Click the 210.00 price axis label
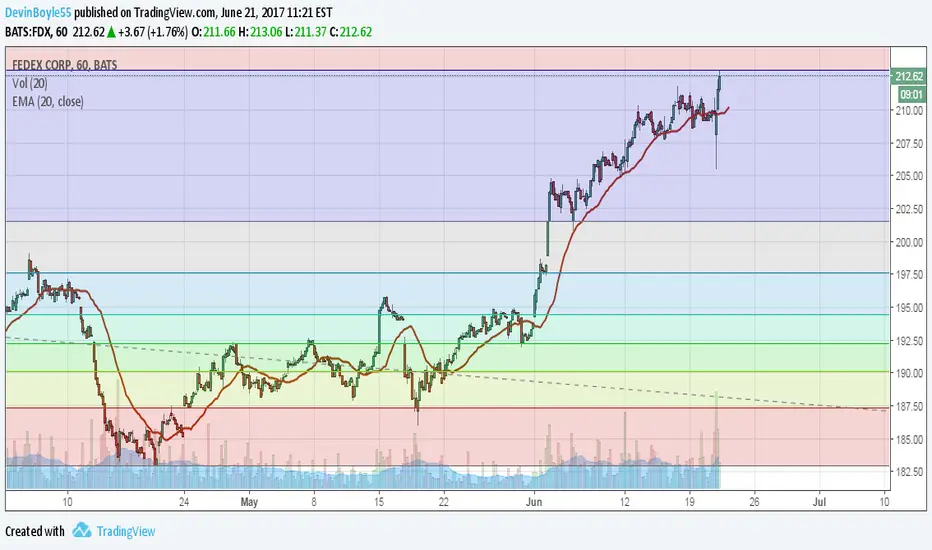The height and width of the screenshot is (550, 932). 909,111
